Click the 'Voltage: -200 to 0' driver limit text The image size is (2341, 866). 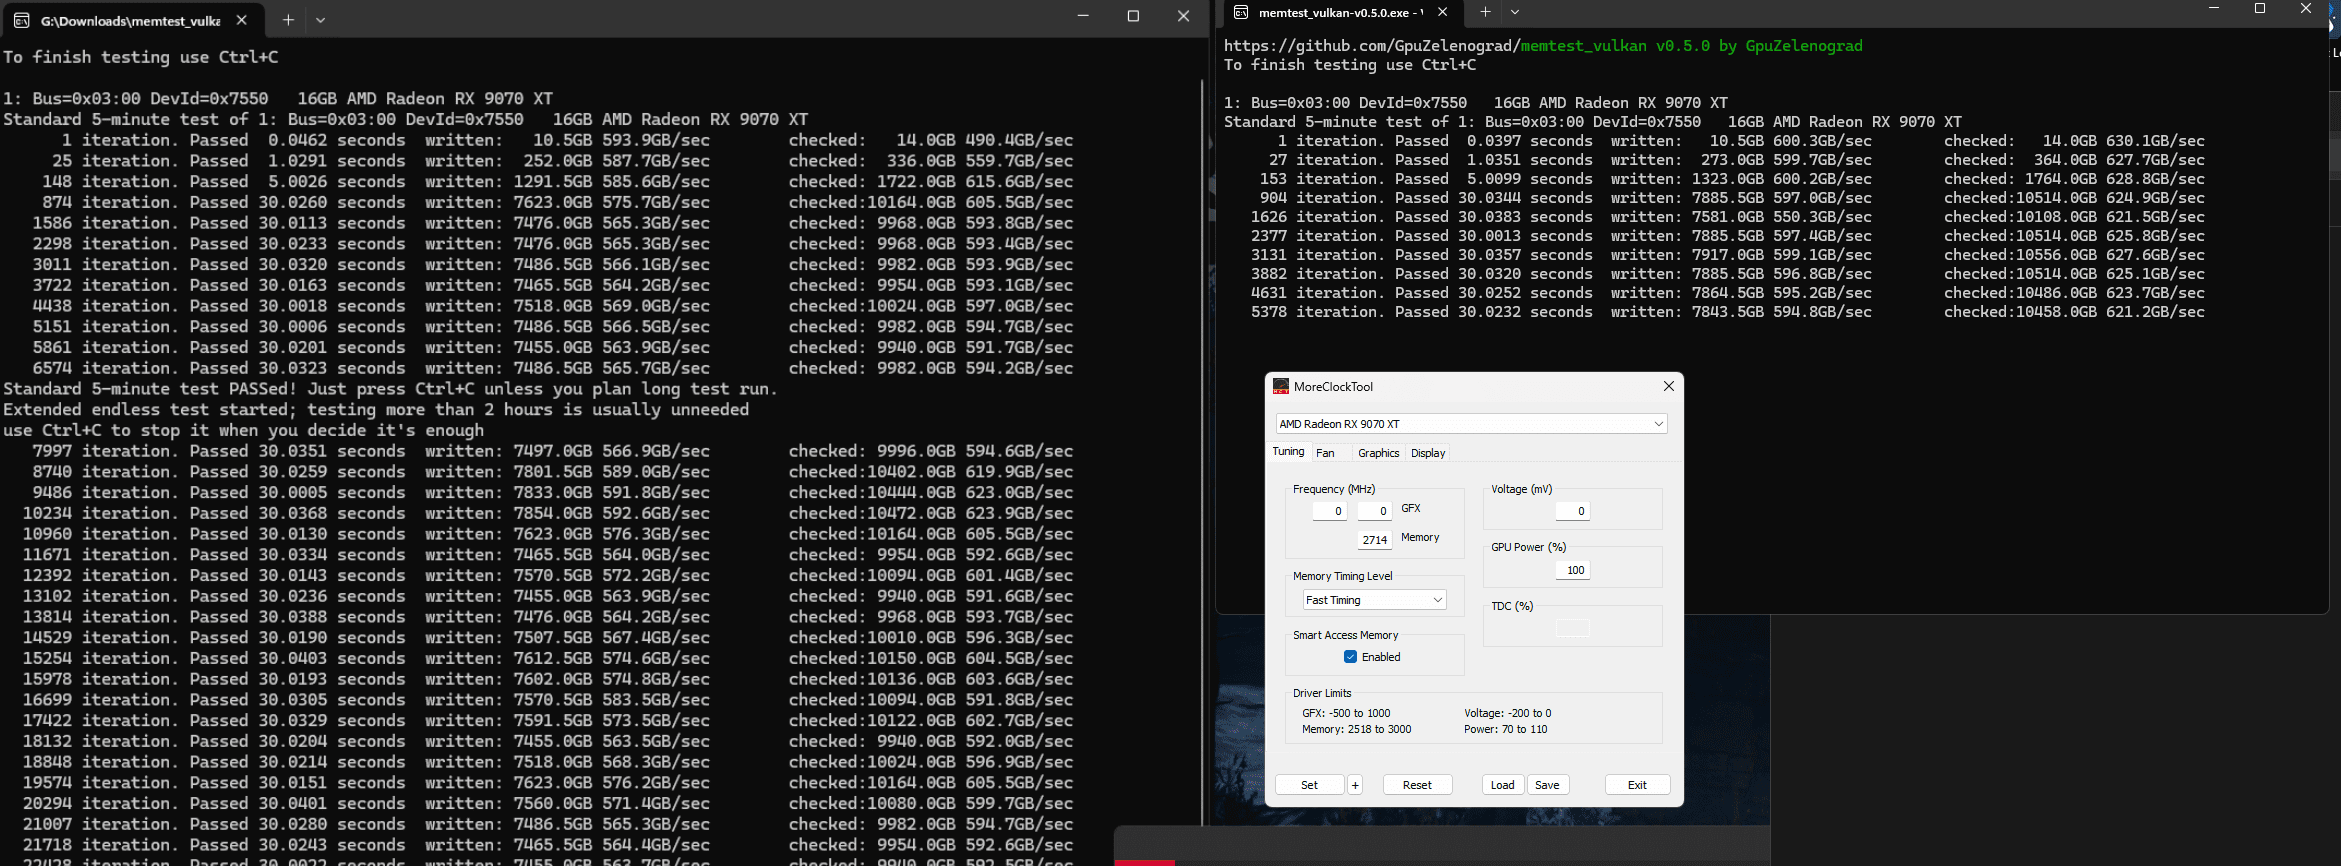point(1507,713)
